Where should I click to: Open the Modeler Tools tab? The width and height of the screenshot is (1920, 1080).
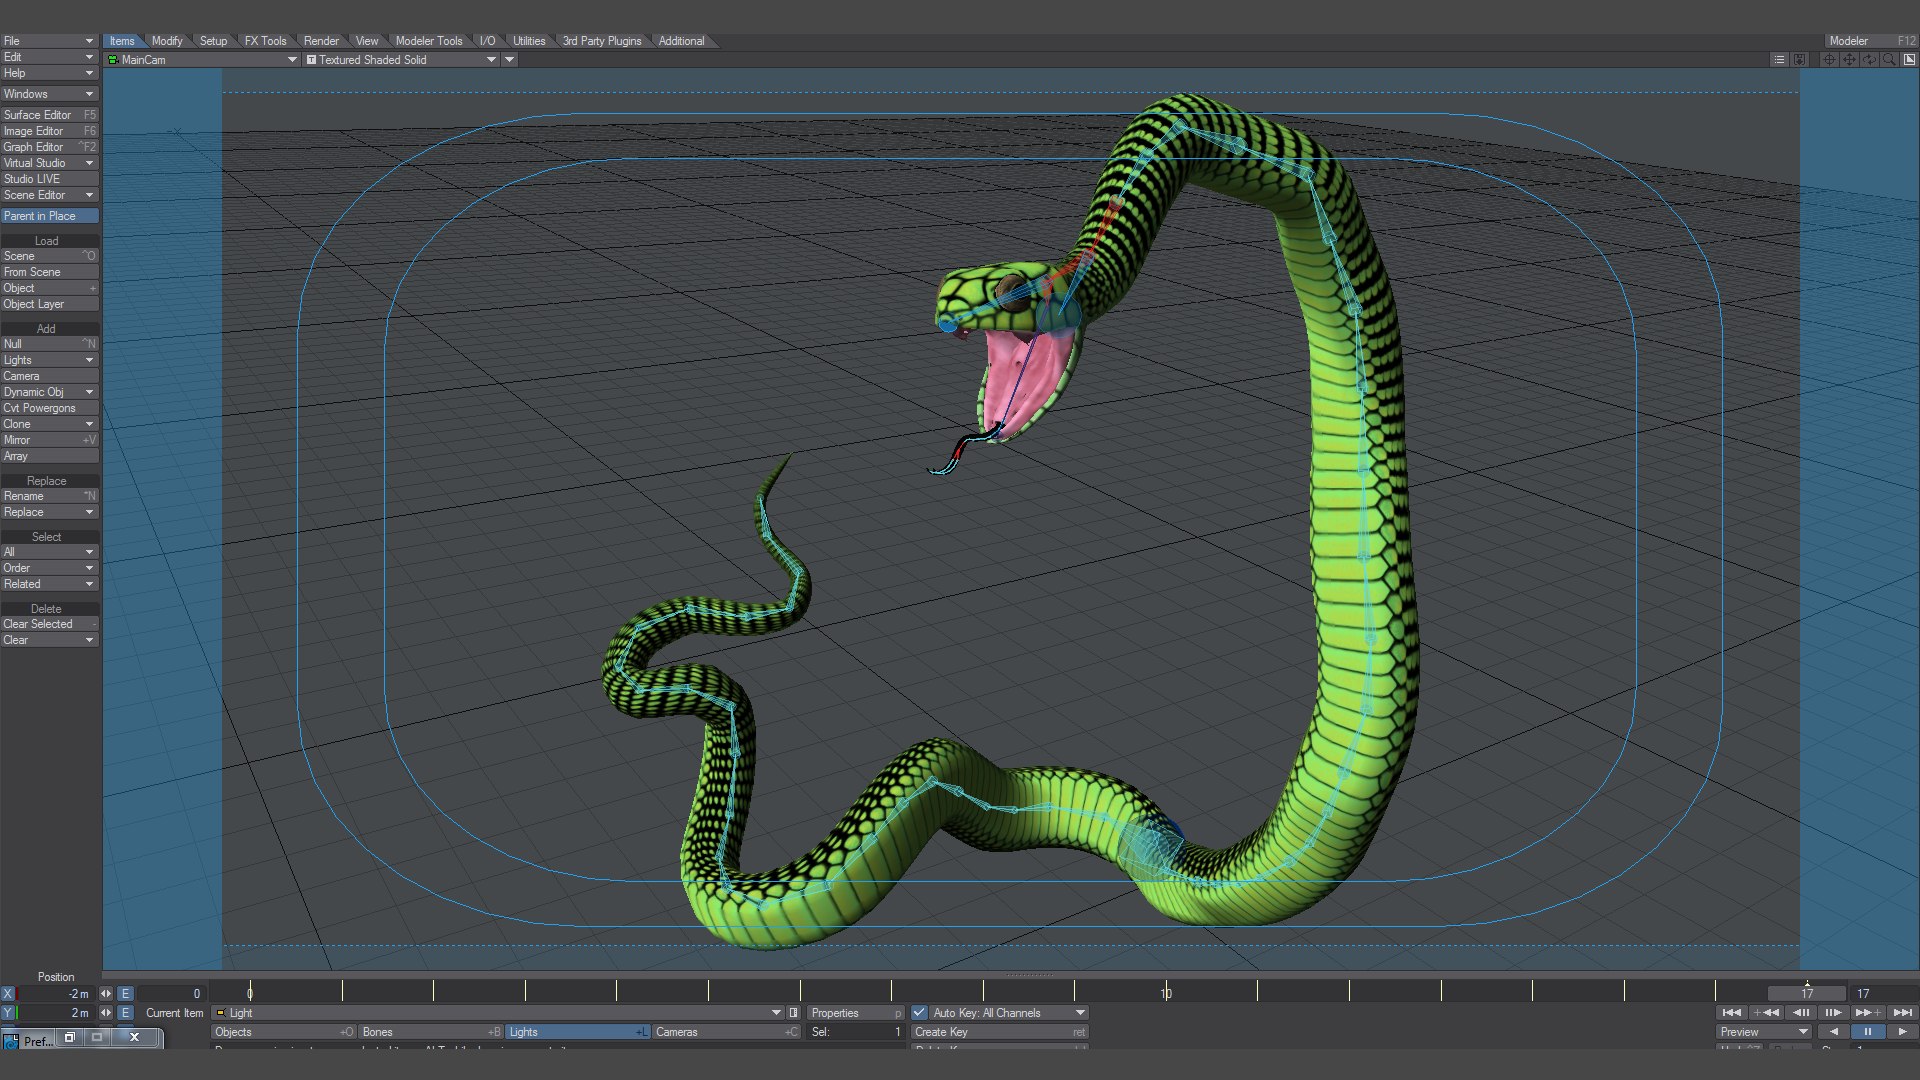429,41
